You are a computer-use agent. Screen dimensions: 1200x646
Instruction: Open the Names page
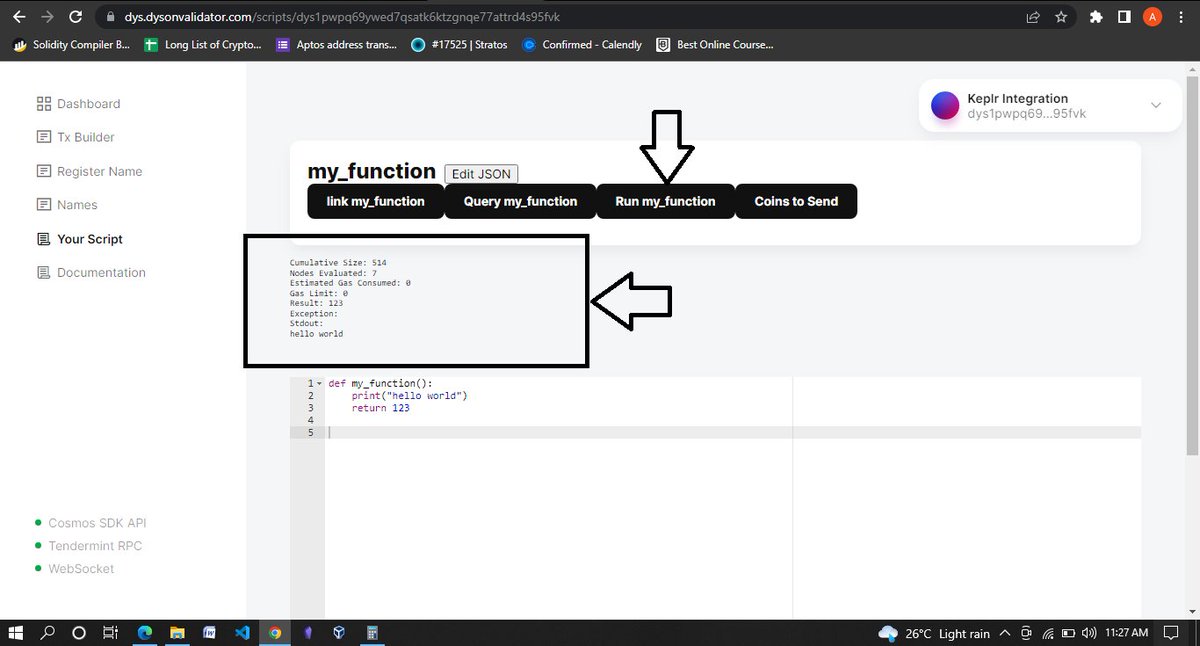(67, 205)
